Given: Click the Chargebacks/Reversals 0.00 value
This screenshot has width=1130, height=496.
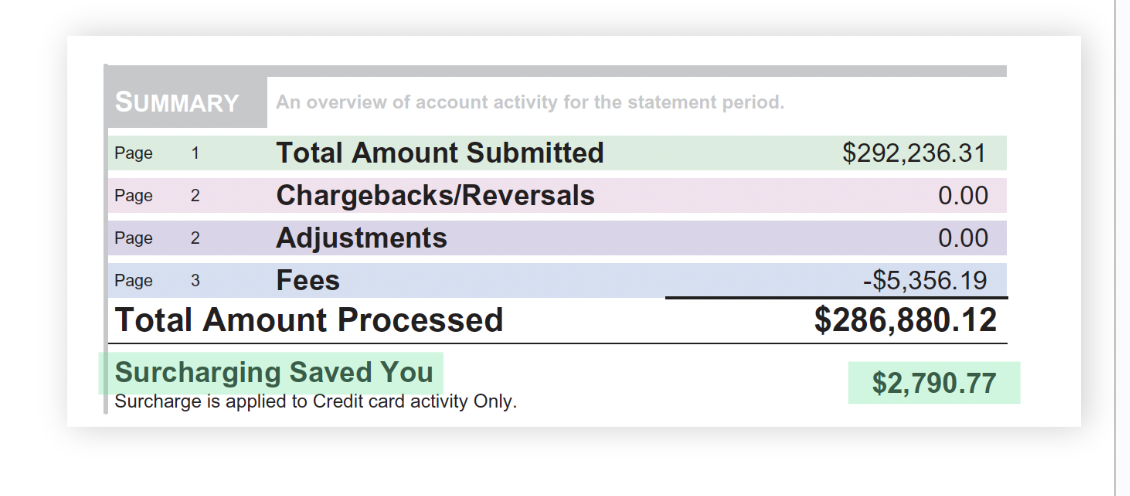Looking at the screenshot, I should point(963,195).
